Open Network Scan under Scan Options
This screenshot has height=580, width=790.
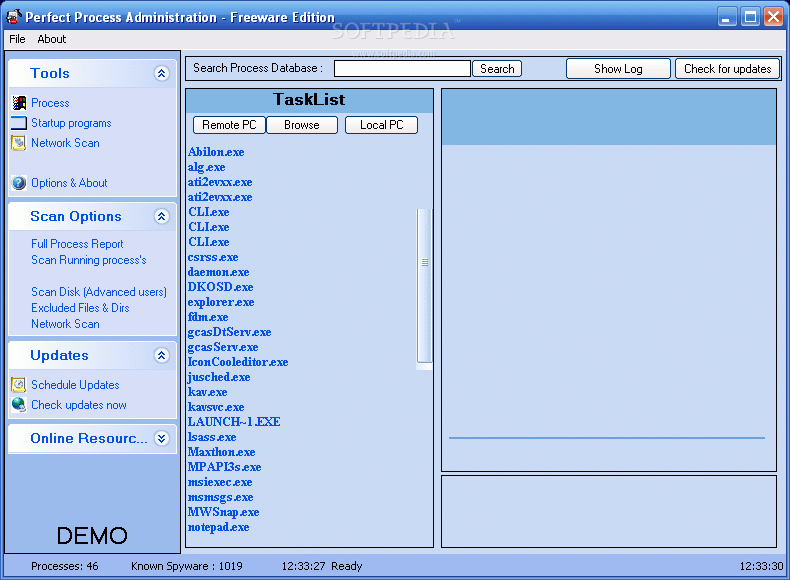pyautogui.click(x=65, y=324)
